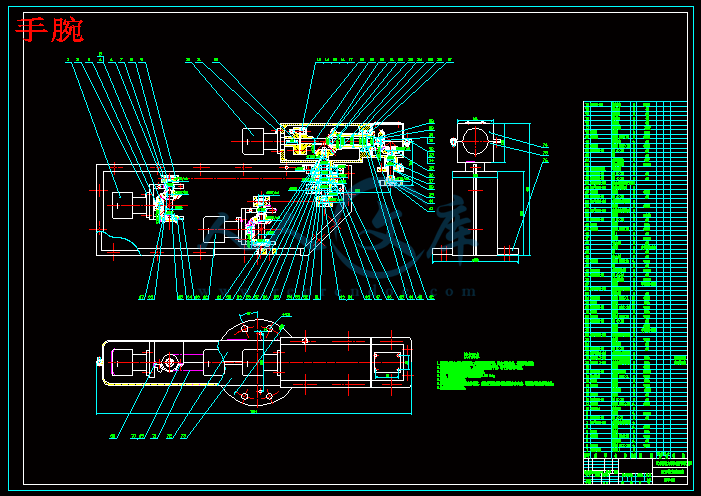Screen dimensions: 701x496
Task: Select the title block below the parts list
Action: pyautogui.click(x=635, y=471)
